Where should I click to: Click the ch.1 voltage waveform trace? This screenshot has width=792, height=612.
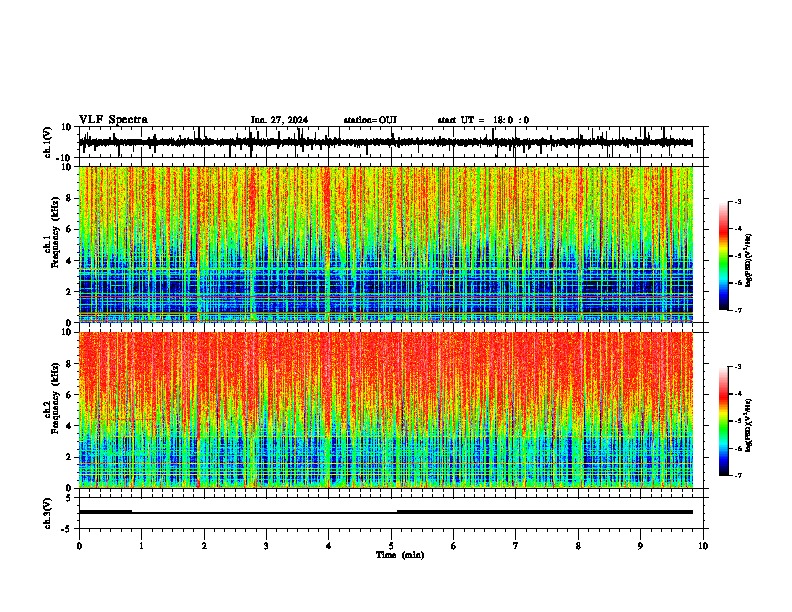click(x=386, y=142)
